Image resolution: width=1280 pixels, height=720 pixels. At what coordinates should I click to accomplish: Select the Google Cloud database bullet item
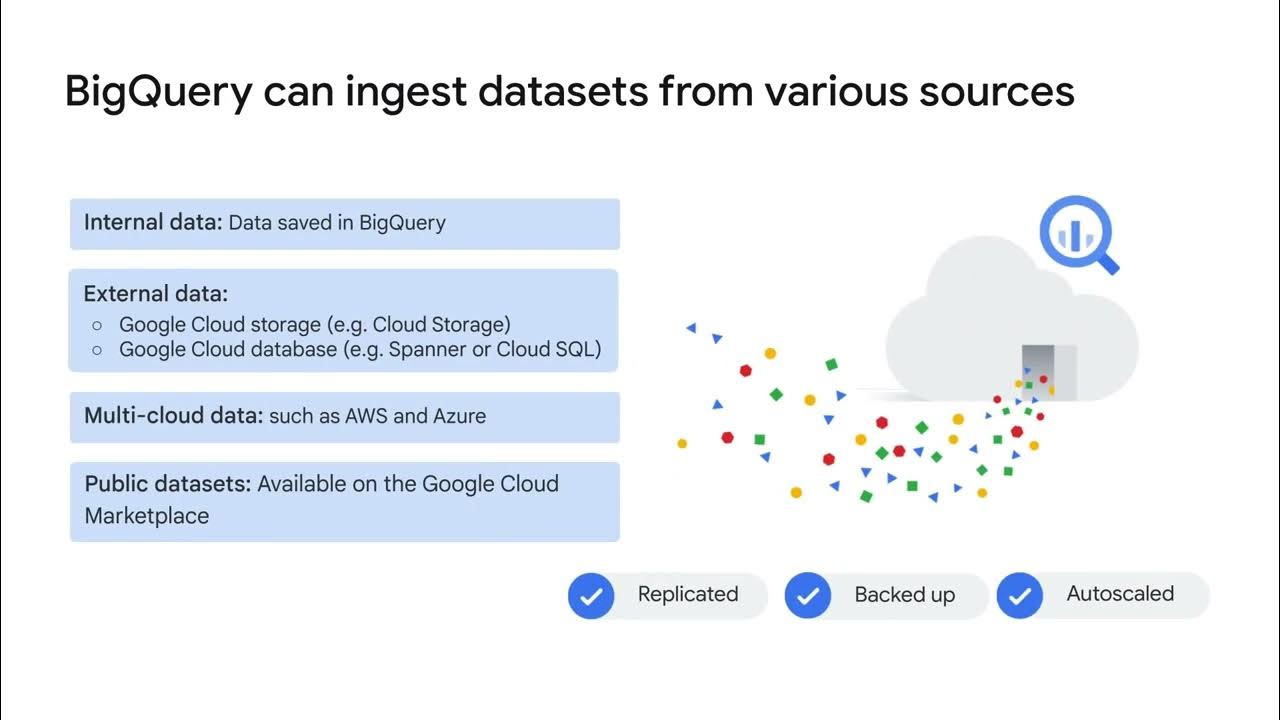[x=360, y=350]
